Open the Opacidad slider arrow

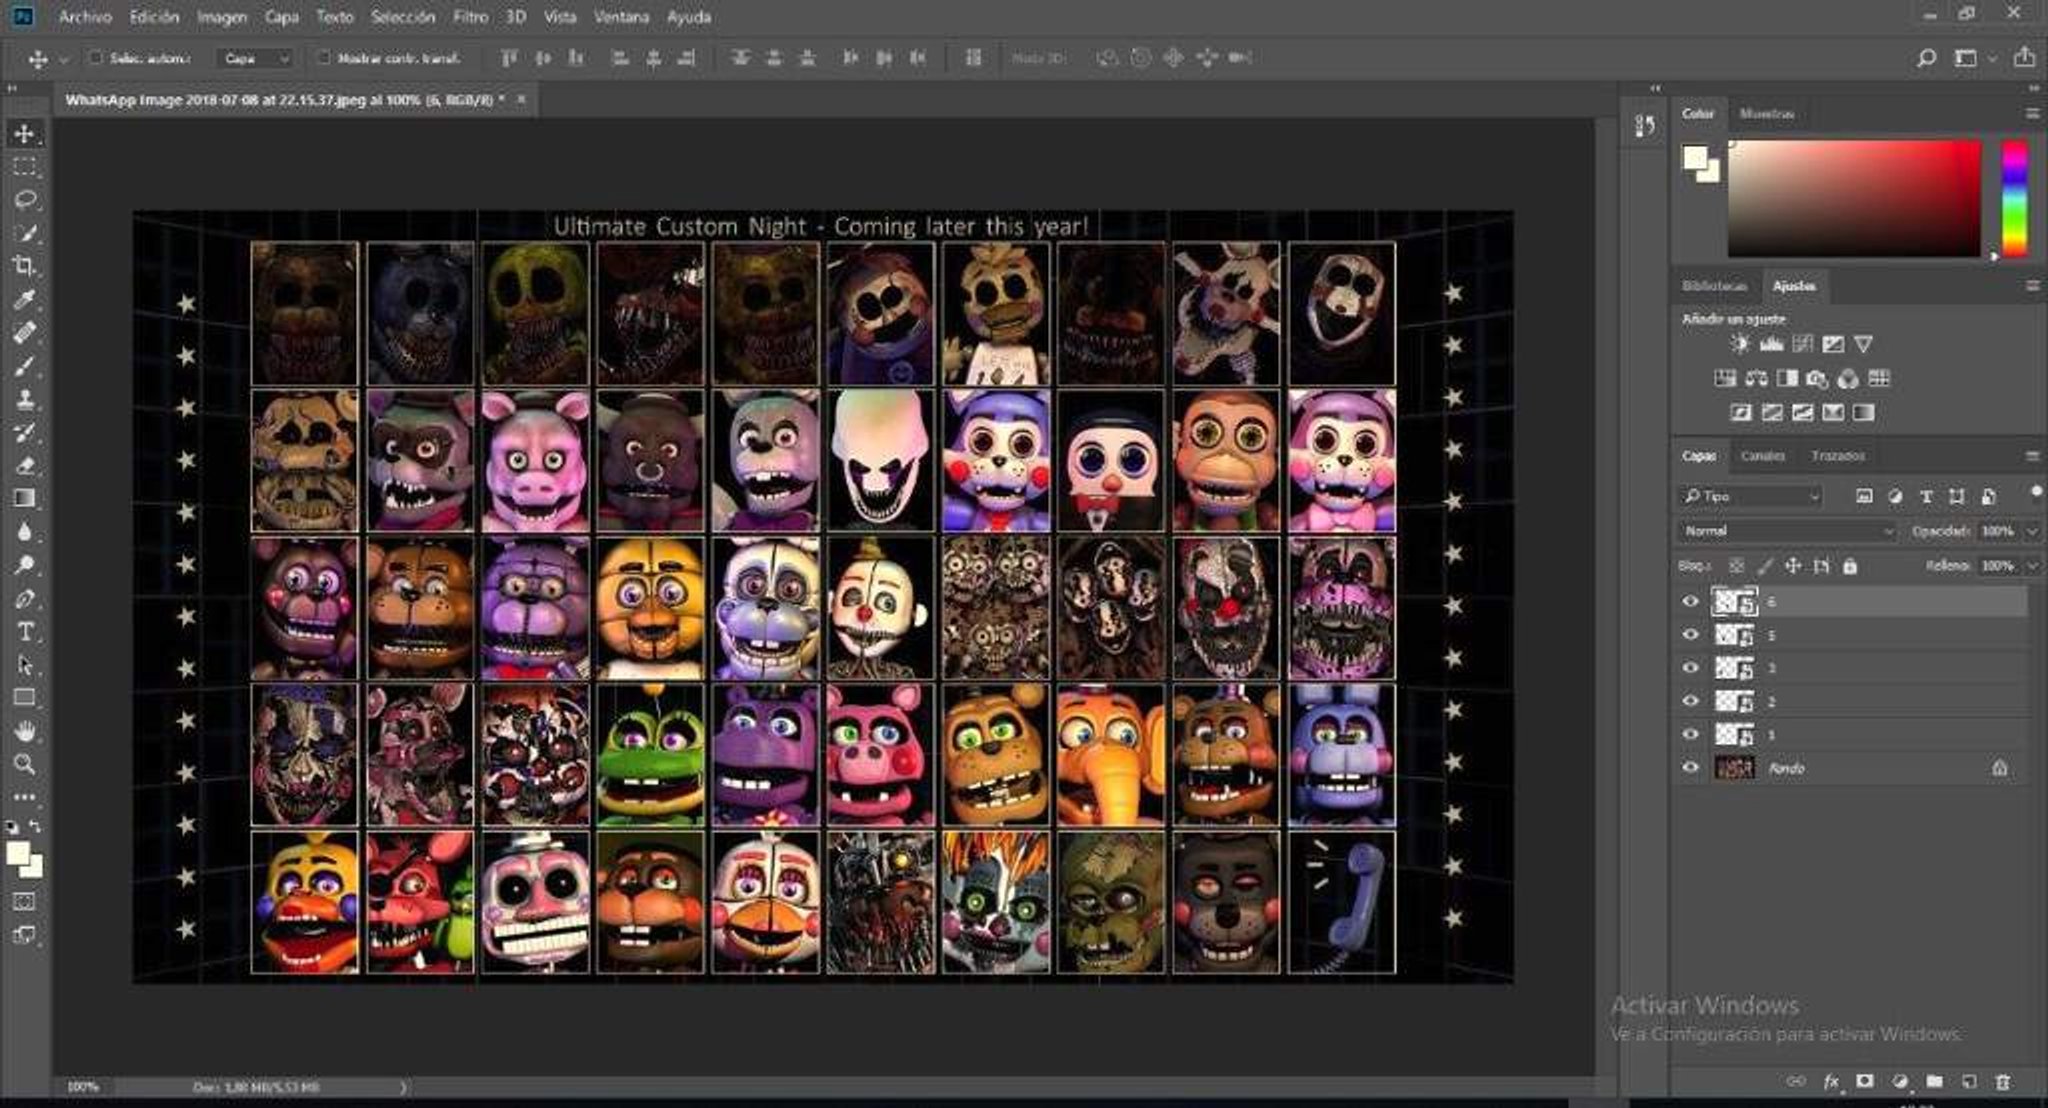click(2032, 531)
